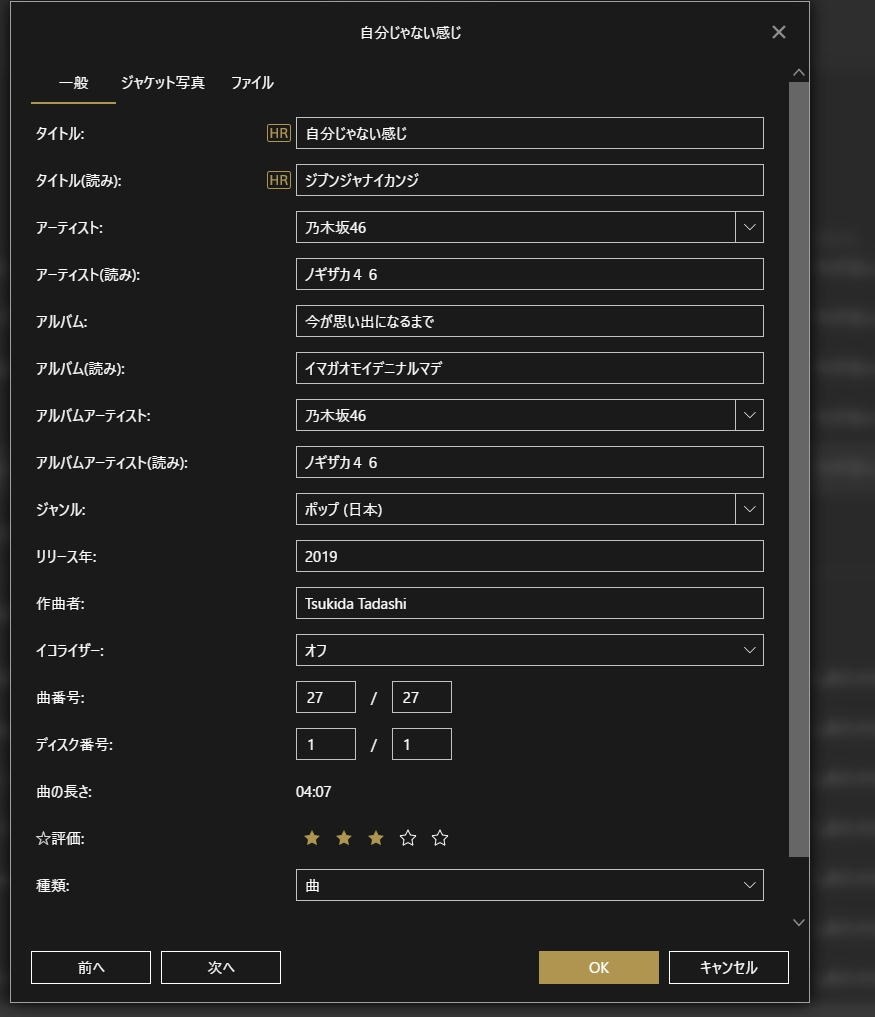This screenshot has height=1017, width=875.
Task: Click the 曲の長さ value 04:07
Action: [x=313, y=791]
